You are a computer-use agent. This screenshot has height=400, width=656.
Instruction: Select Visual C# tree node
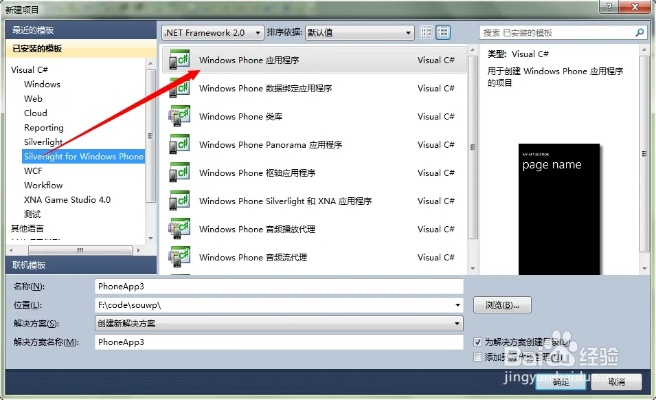[x=30, y=70]
